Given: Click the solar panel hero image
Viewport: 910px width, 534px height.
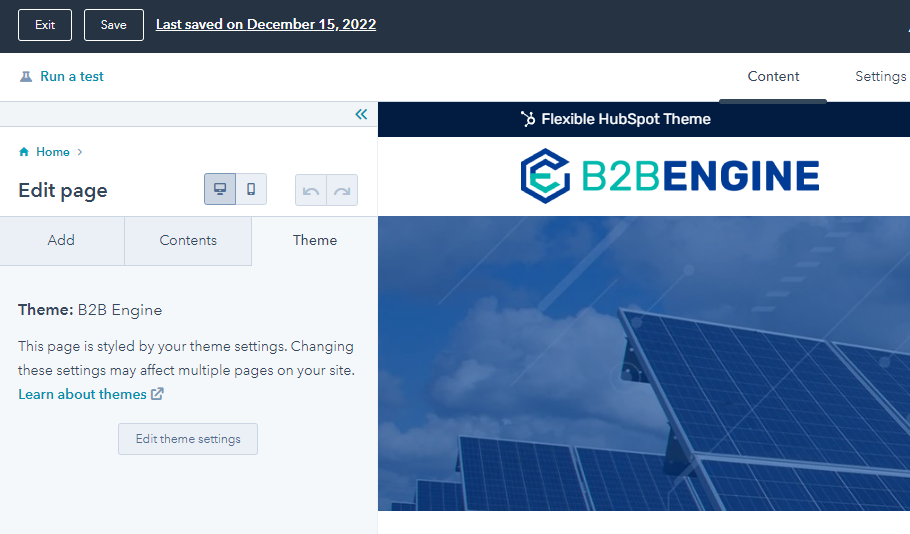Looking at the screenshot, I should tap(644, 364).
